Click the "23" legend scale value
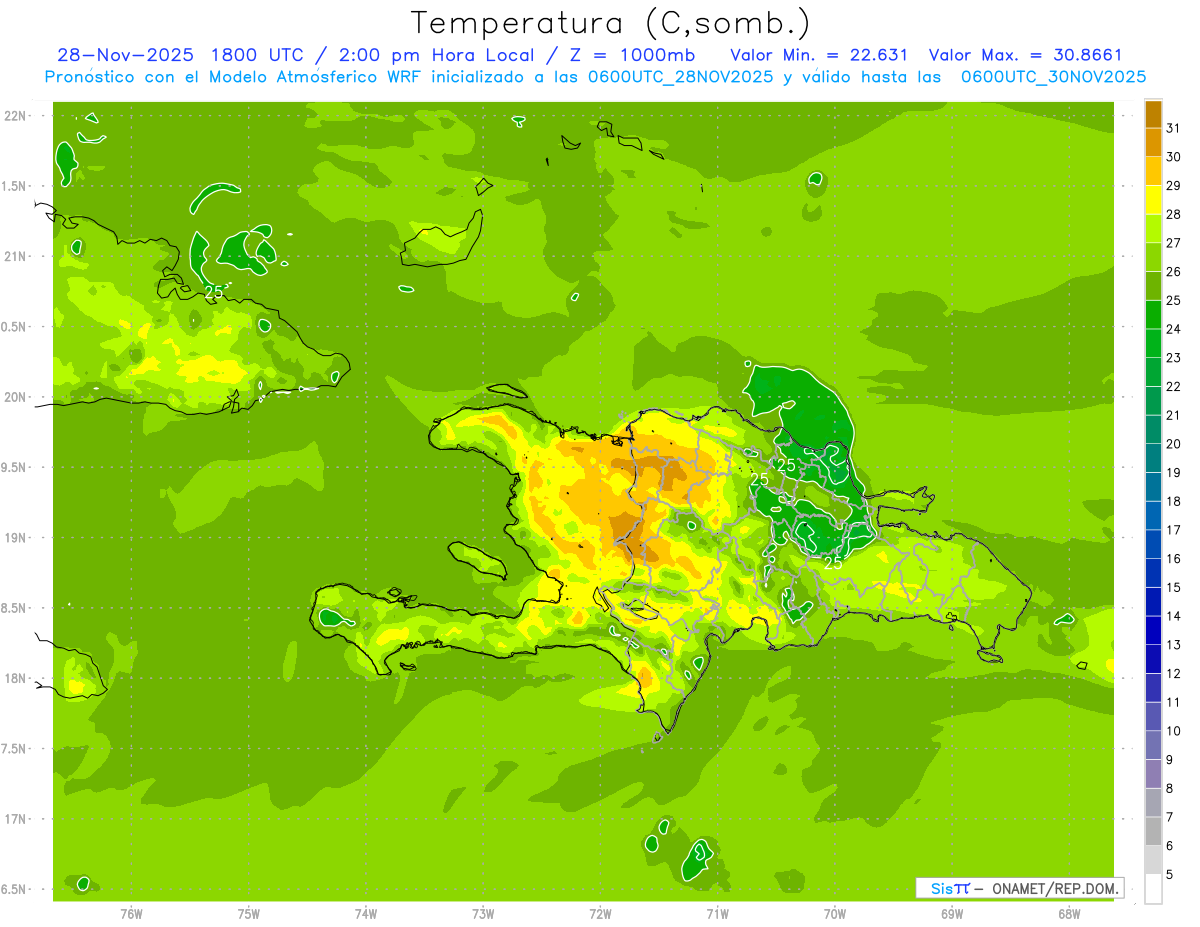 [x=1174, y=358]
